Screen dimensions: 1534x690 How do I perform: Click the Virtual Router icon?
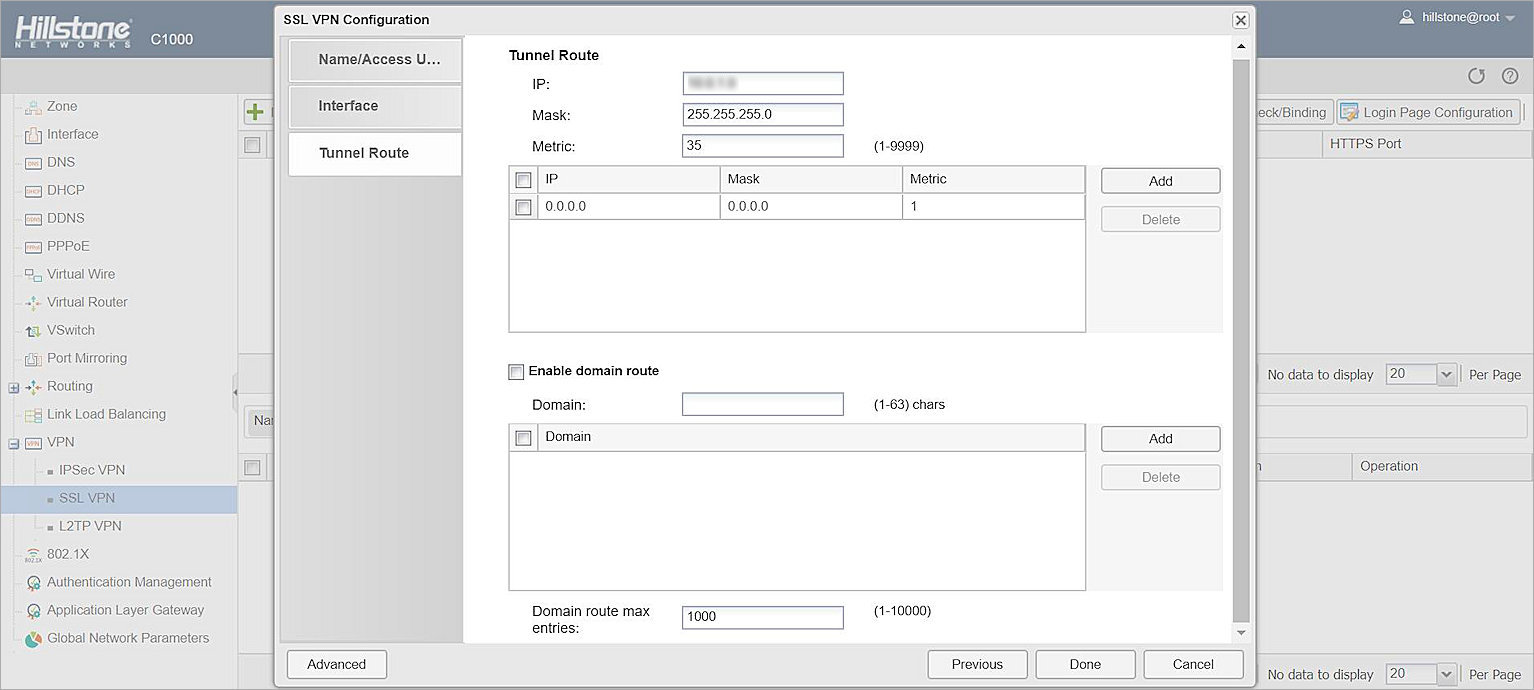click(x=32, y=303)
